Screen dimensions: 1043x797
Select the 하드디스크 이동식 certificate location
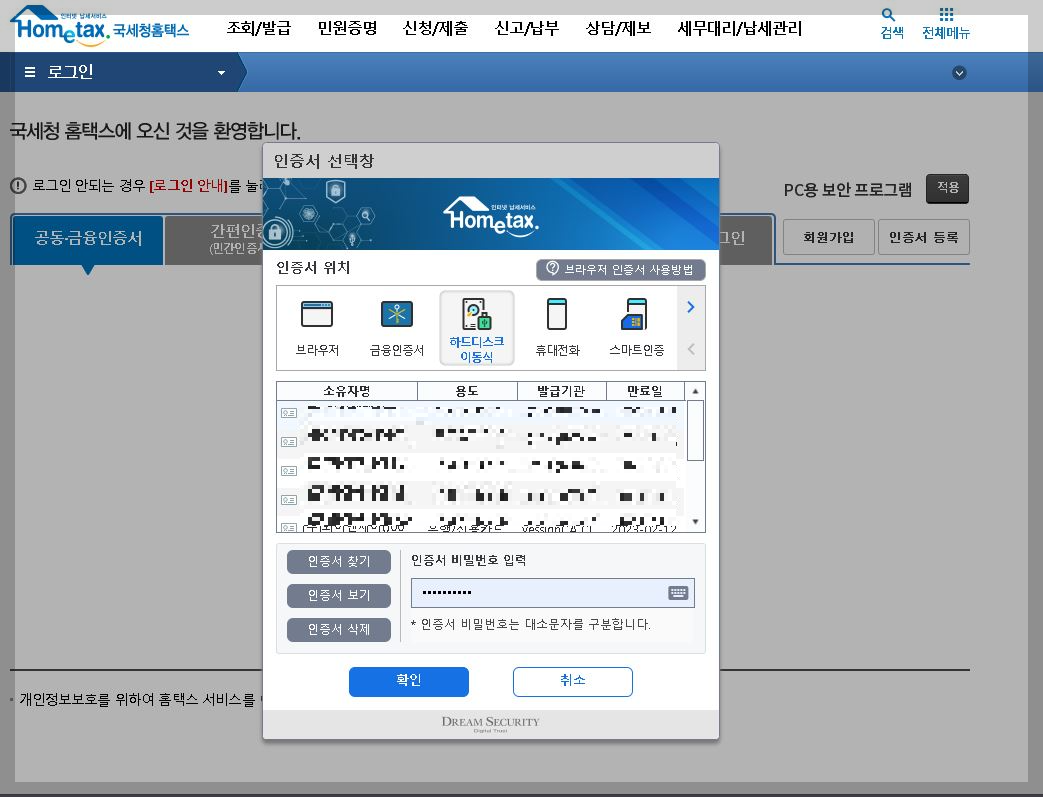tap(476, 327)
